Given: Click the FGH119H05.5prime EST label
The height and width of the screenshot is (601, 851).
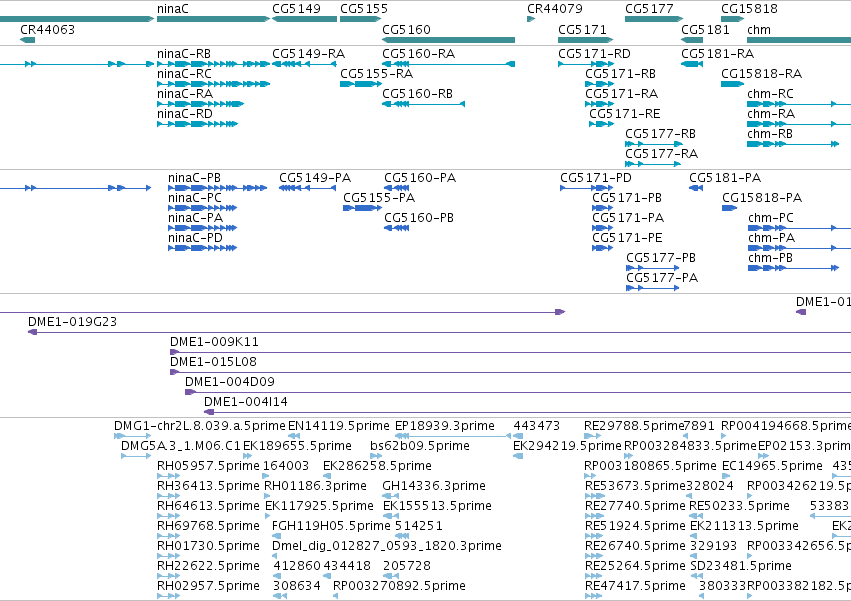Looking at the screenshot, I should coord(331,526).
